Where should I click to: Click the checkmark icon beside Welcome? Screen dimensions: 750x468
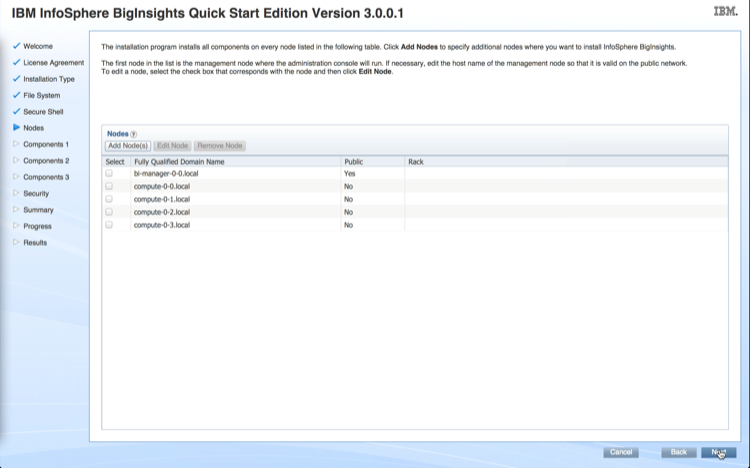pyautogui.click(x=17, y=46)
